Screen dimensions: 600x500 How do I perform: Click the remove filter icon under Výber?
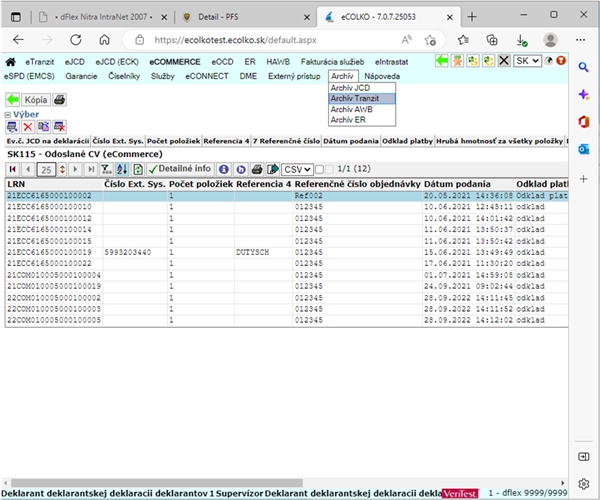pyautogui.click(x=59, y=127)
